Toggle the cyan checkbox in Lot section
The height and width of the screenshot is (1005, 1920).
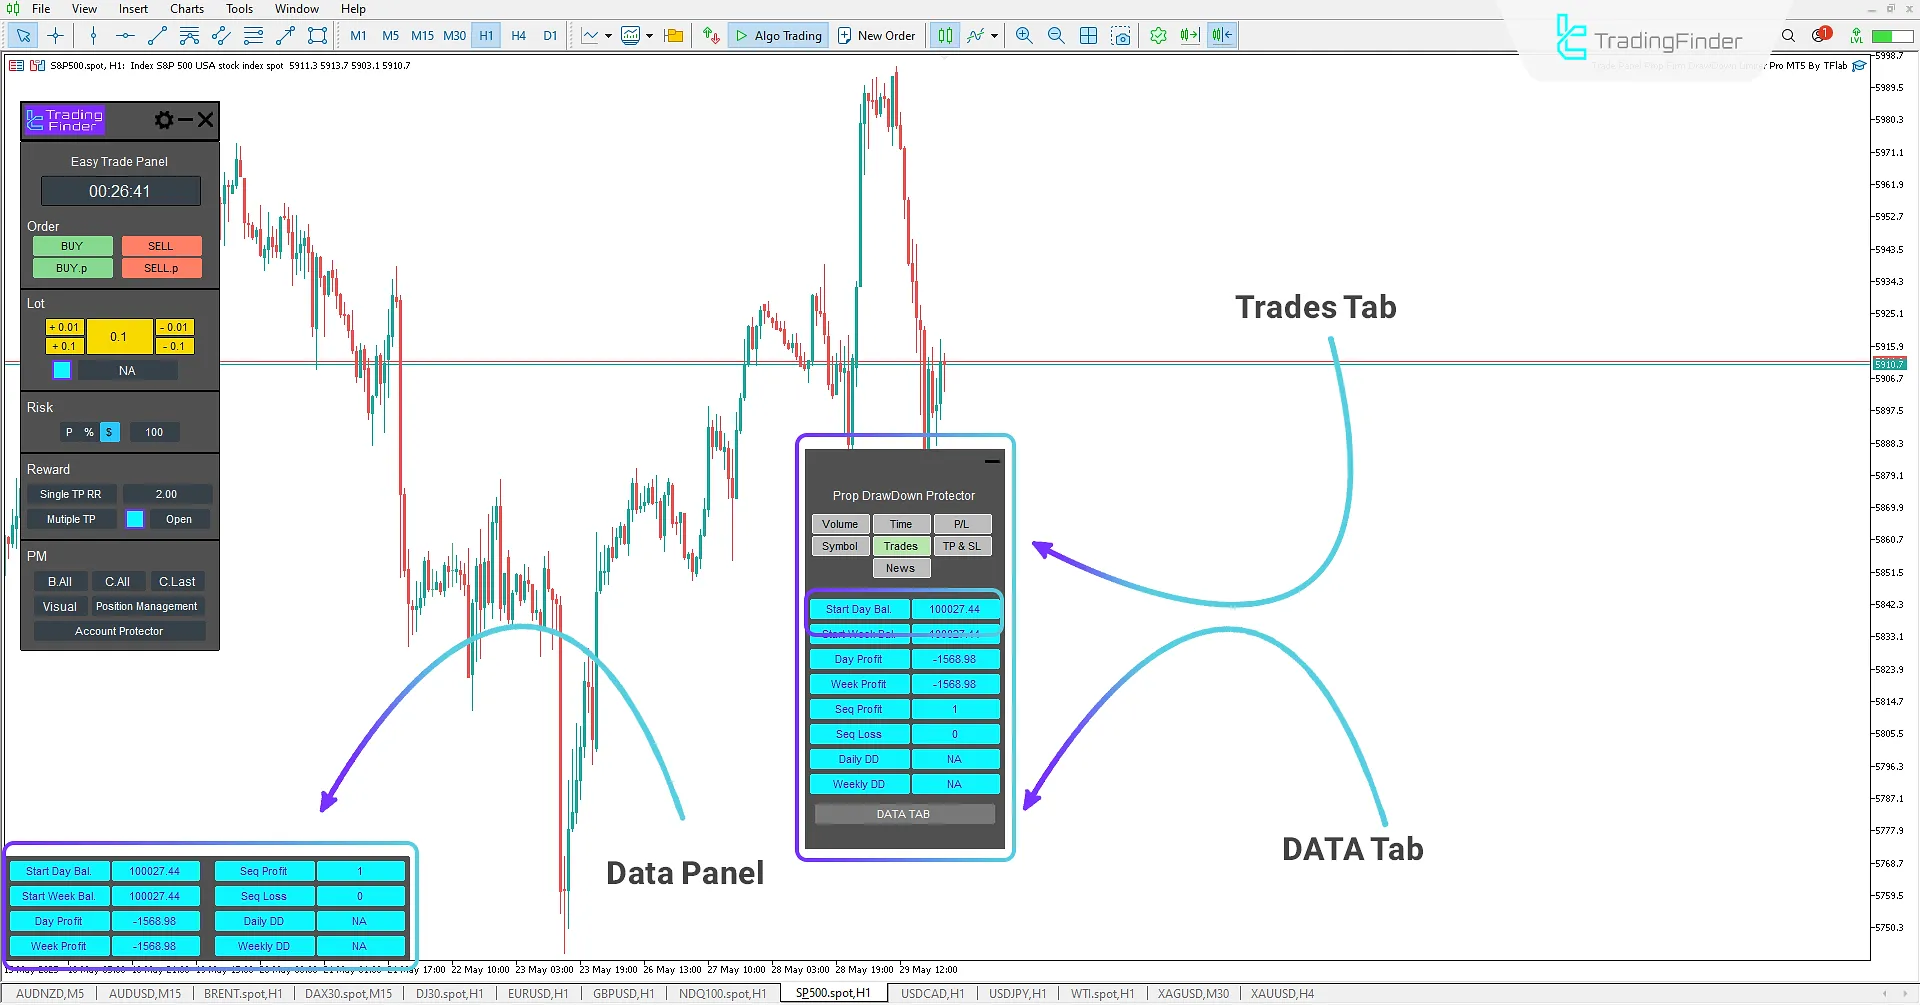click(x=62, y=371)
